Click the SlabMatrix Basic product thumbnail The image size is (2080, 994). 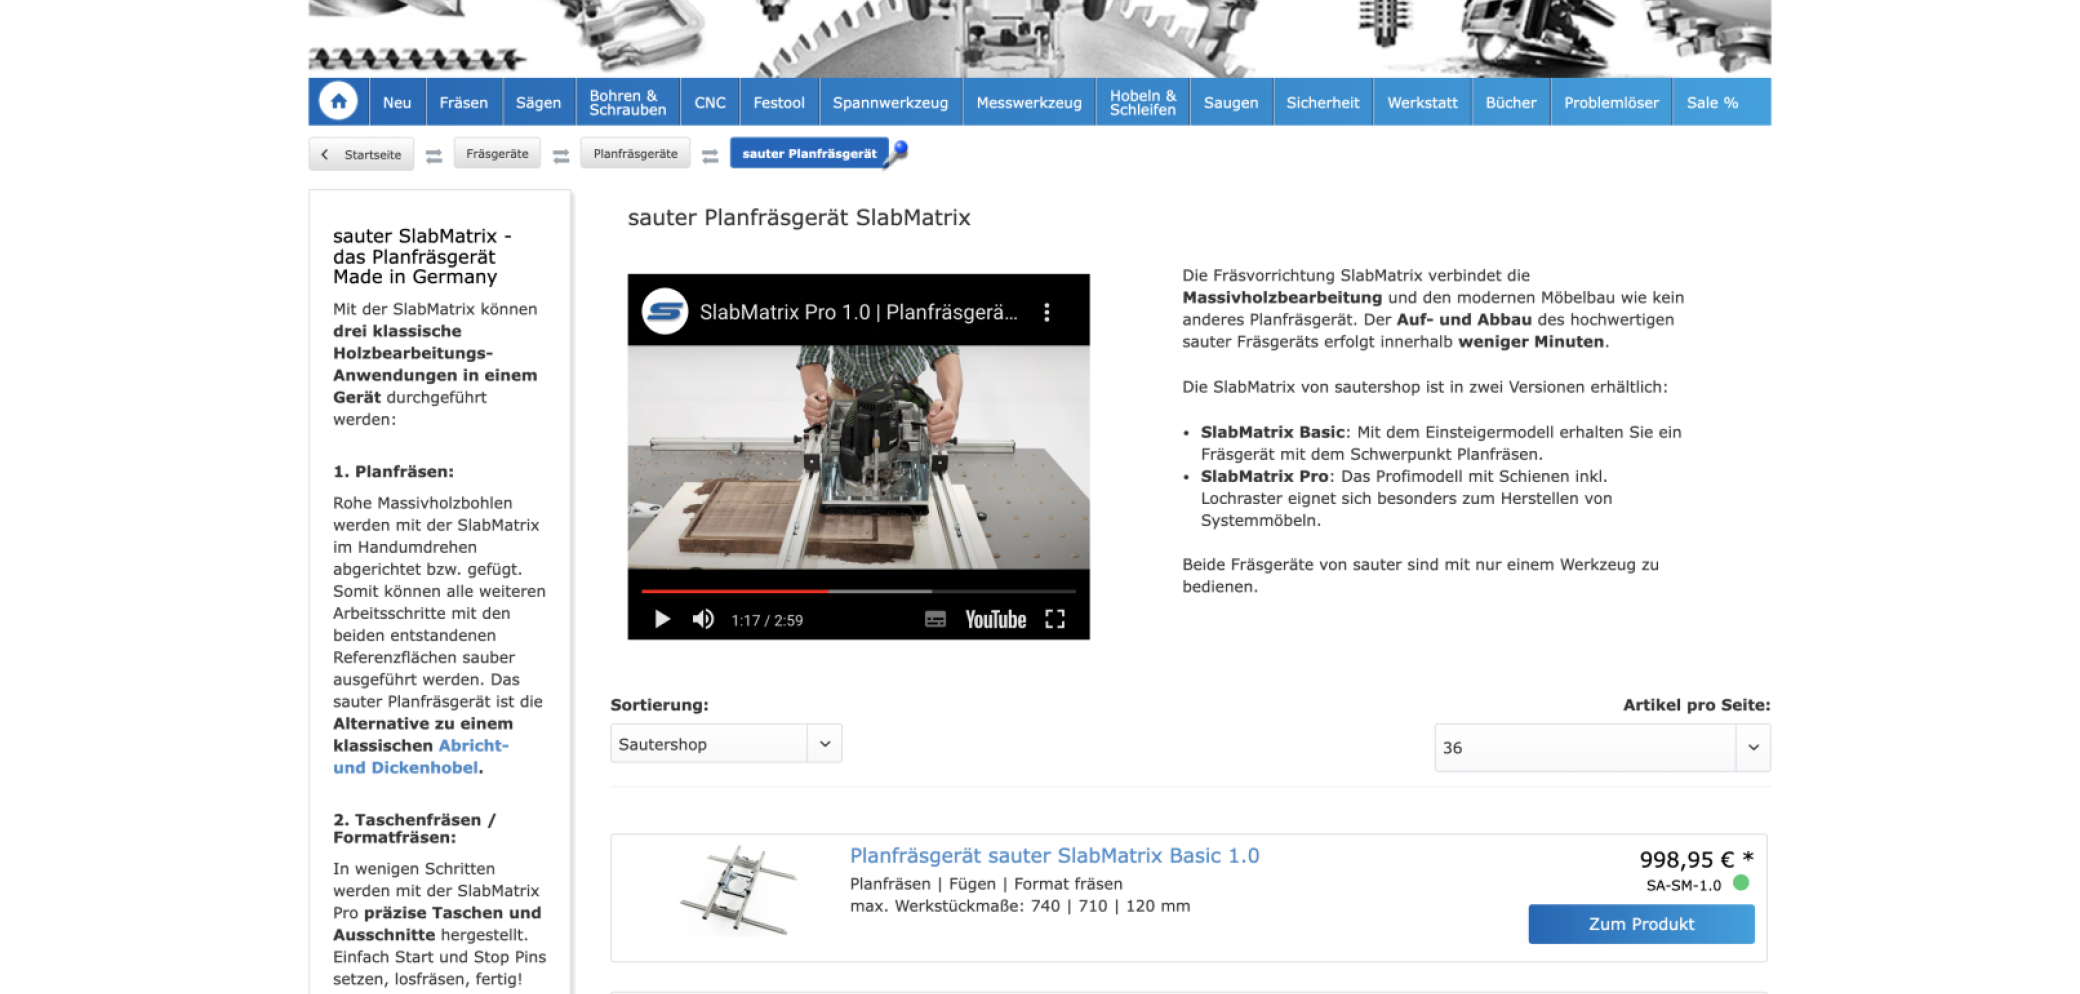[x=738, y=890]
